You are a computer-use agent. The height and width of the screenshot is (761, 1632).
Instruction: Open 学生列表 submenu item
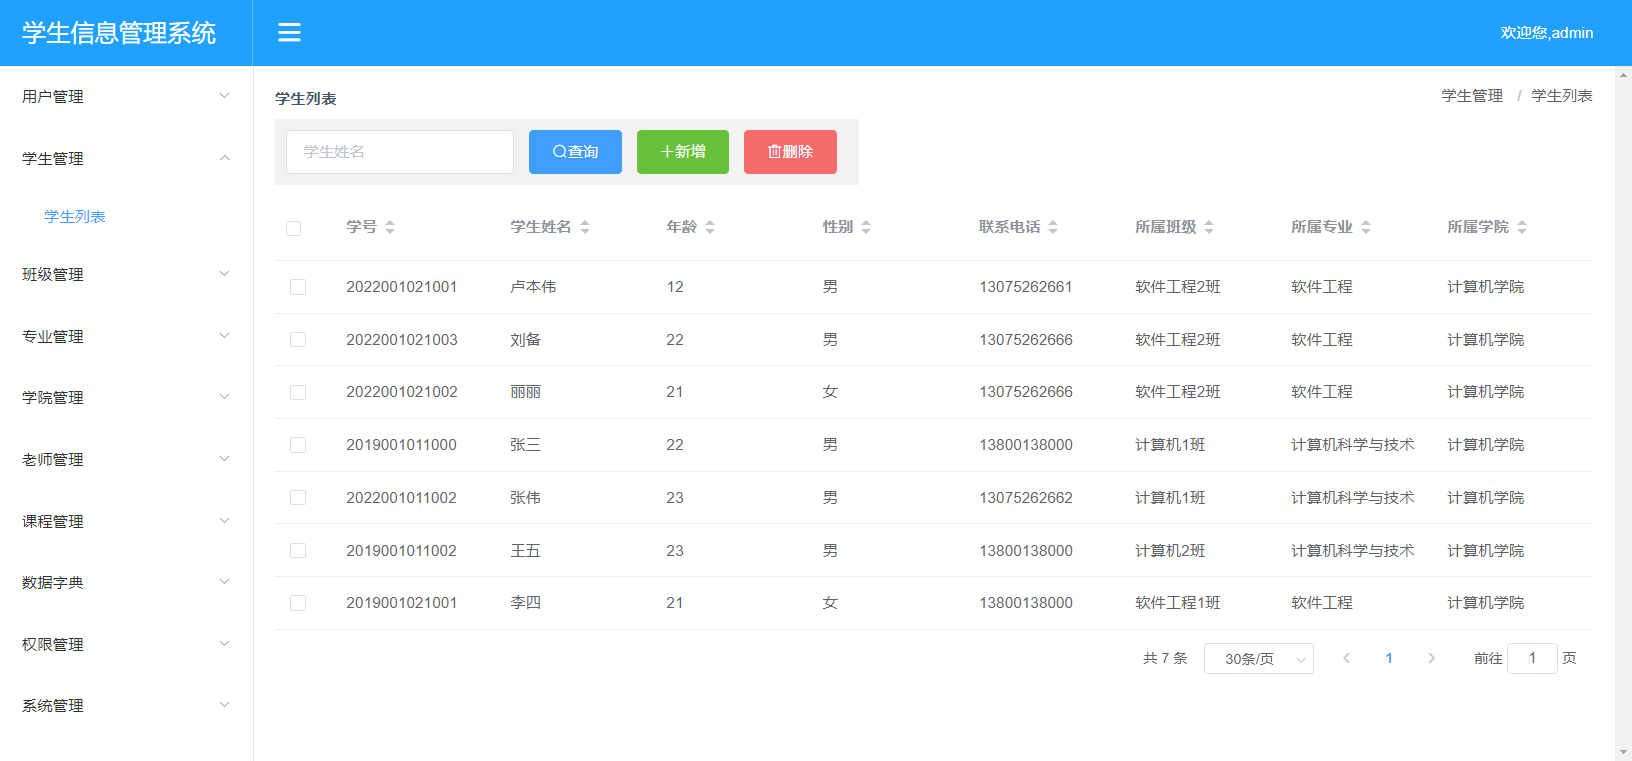(x=75, y=217)
